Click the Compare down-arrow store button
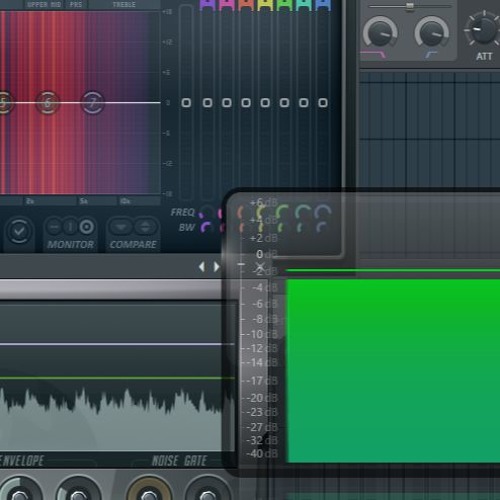This screenshot has width=500, height=500. (120, 227)
